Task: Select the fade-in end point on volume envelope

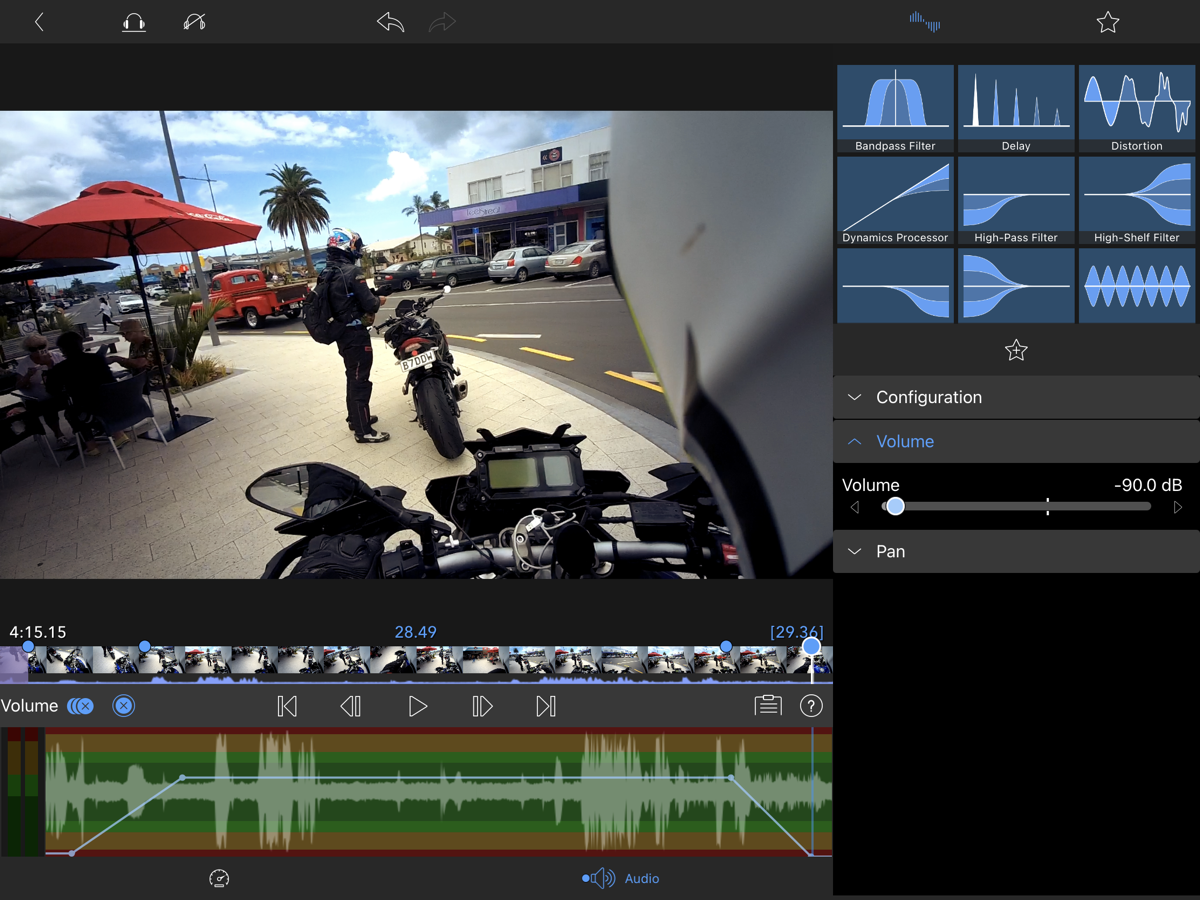Action: [x=182, y=777]
